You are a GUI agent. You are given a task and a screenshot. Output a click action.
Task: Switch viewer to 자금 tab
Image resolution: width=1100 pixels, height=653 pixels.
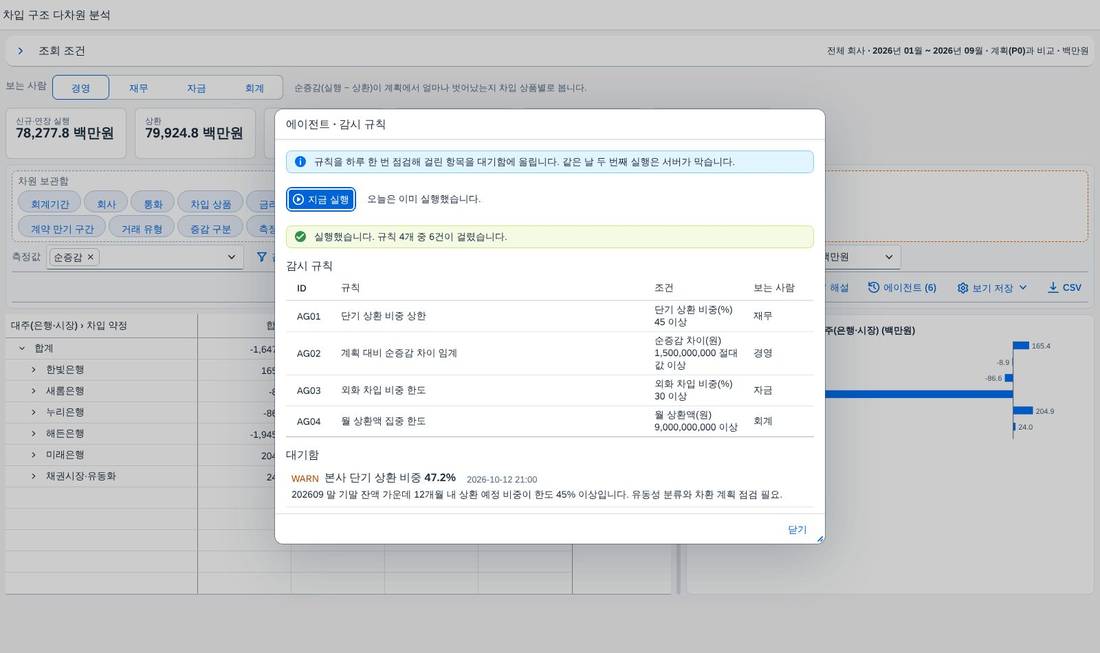tap(196, 88)
